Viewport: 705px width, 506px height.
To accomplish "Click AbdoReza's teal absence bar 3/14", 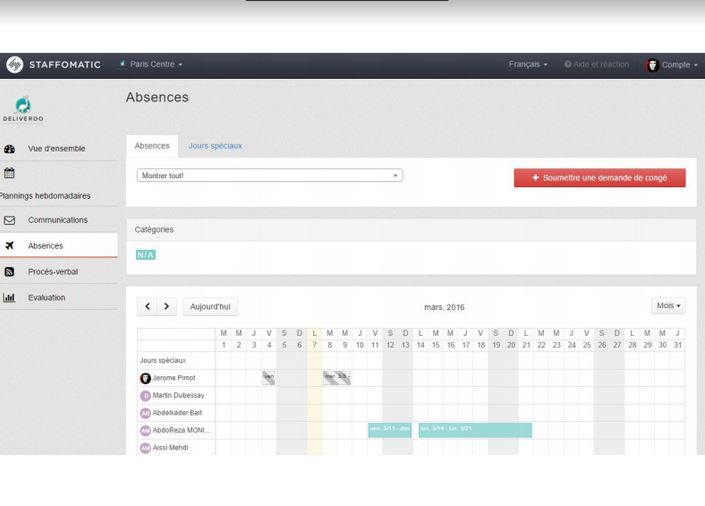I will 475,429.
